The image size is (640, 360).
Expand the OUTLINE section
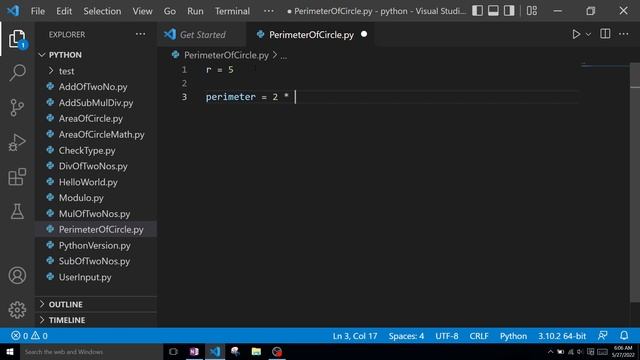pos(96,304)
